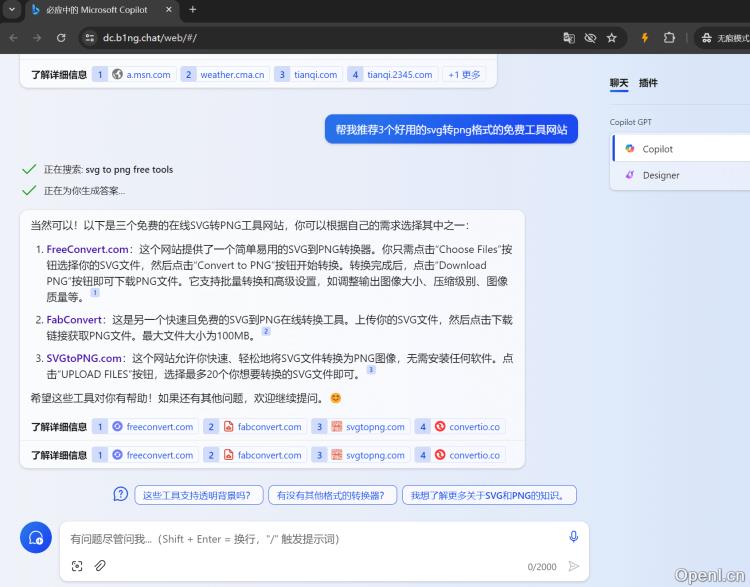This screenshot has height=587, width=750.
Task: Open the tab search dropdown arrow
Action: pos(11,10)
